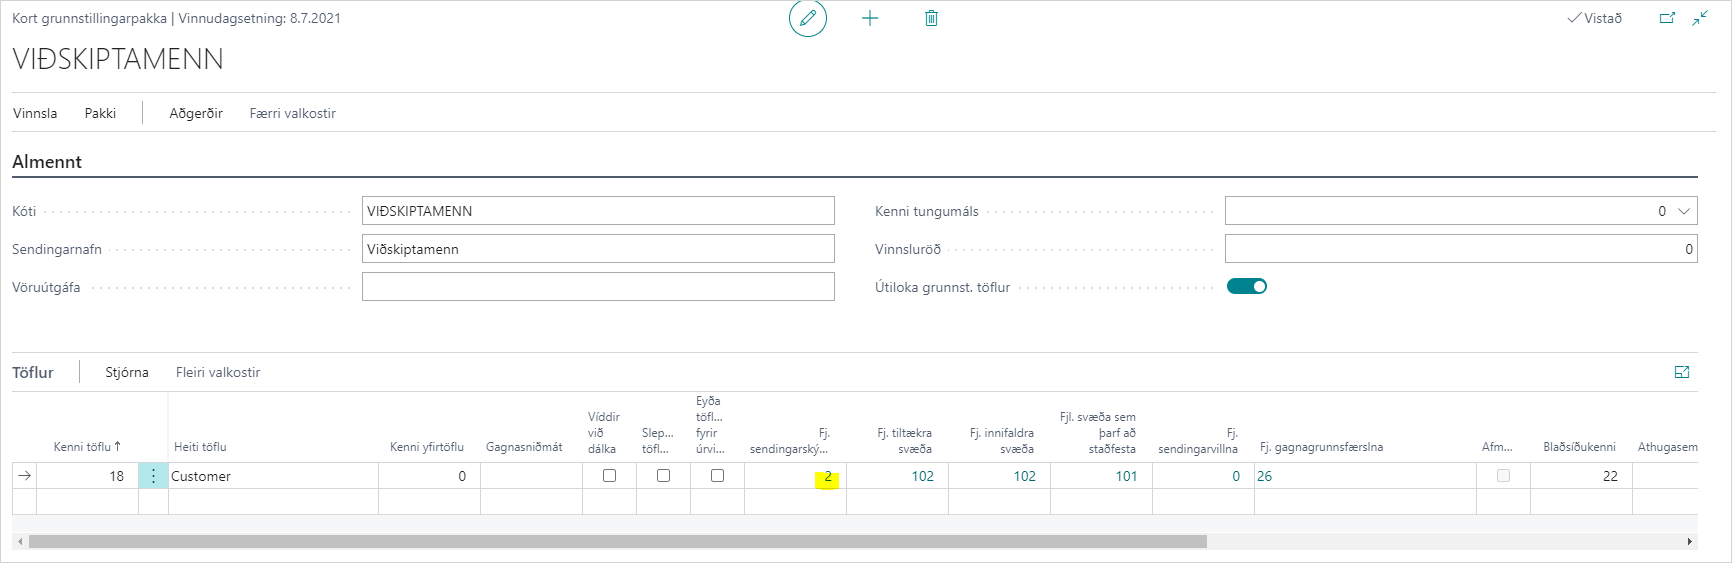
Task: Click the row selector arrow for Customer
Action: tap(24, 476)
